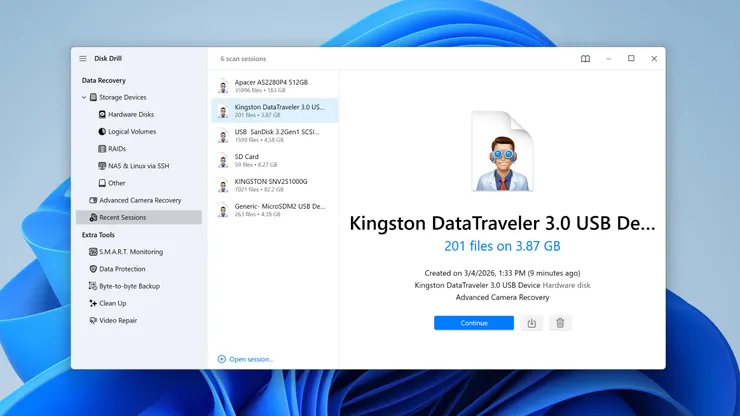This screenshot has height=416, width=740.
Task: Click the KINGSTON SNV2S1000G session thumbnail icon
Action: click(x=223, y=185)
